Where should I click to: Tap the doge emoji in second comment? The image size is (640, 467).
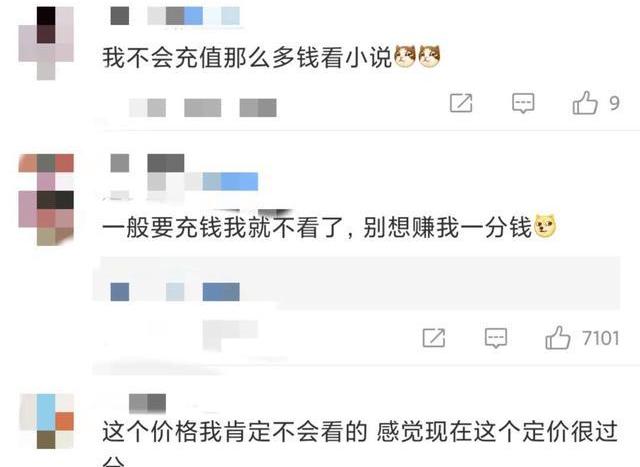[x=545, y=226]
